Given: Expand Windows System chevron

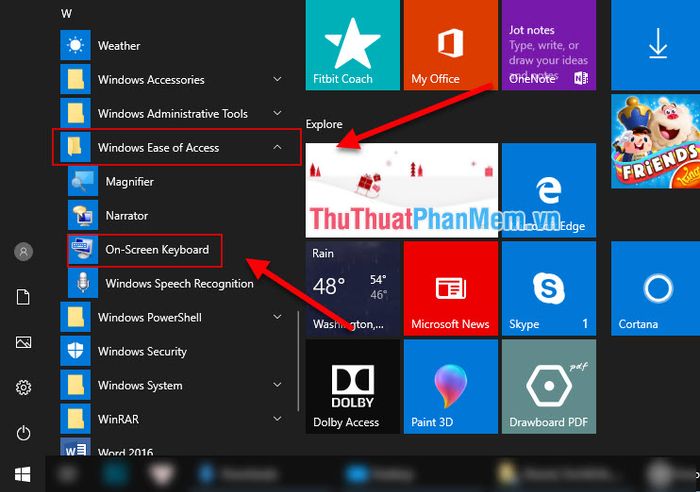Looking at the screenshot, I should coord(277,384).
